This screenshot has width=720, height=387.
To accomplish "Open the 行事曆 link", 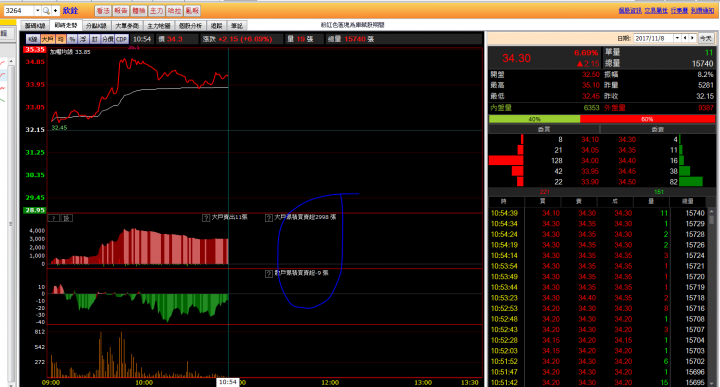I will (x=679, y=11).
